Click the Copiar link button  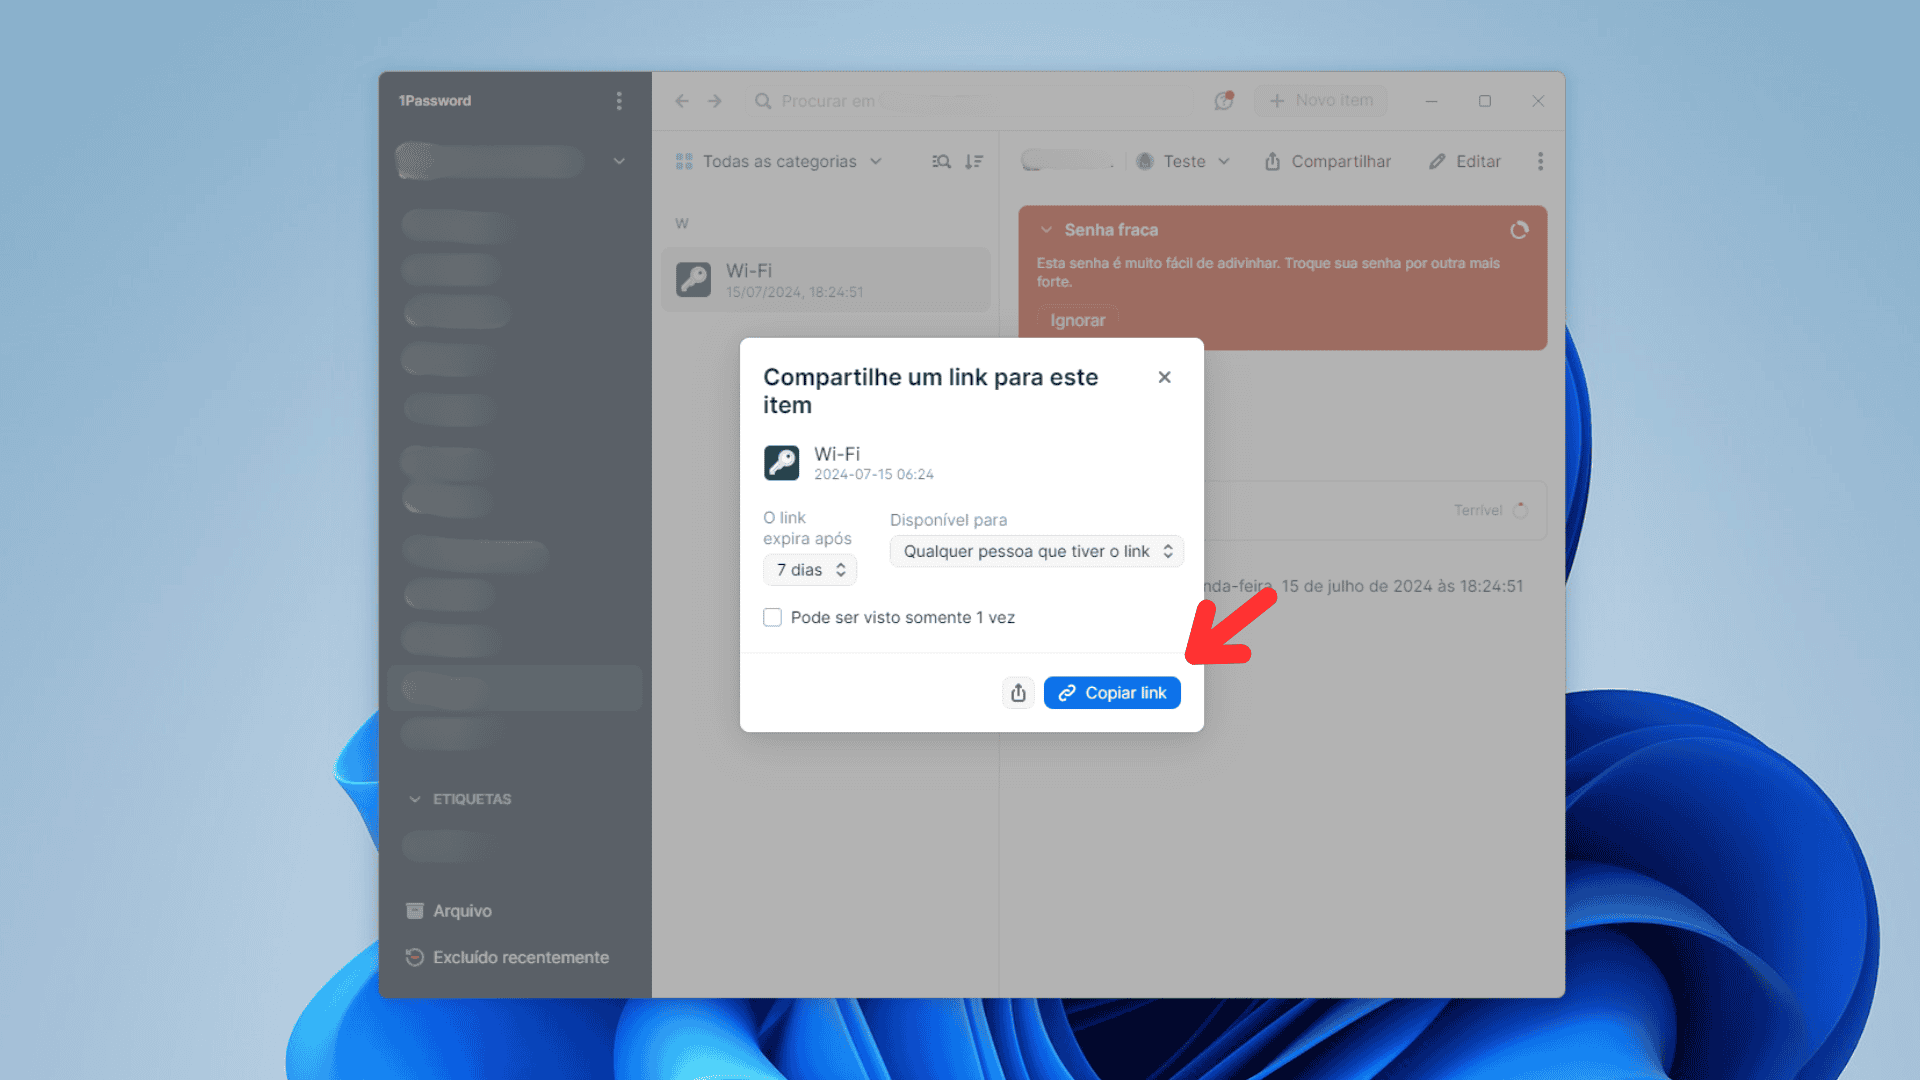[x=1112, y=693]
